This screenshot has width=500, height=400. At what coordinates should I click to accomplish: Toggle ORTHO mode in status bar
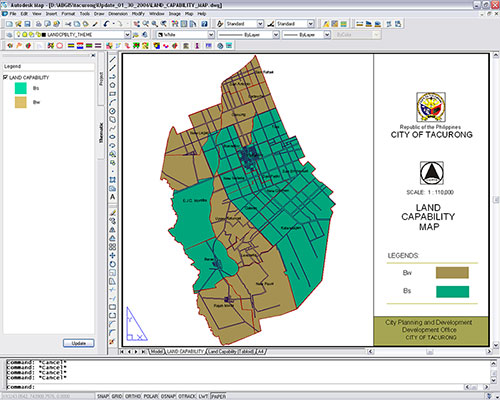point(133,396)
